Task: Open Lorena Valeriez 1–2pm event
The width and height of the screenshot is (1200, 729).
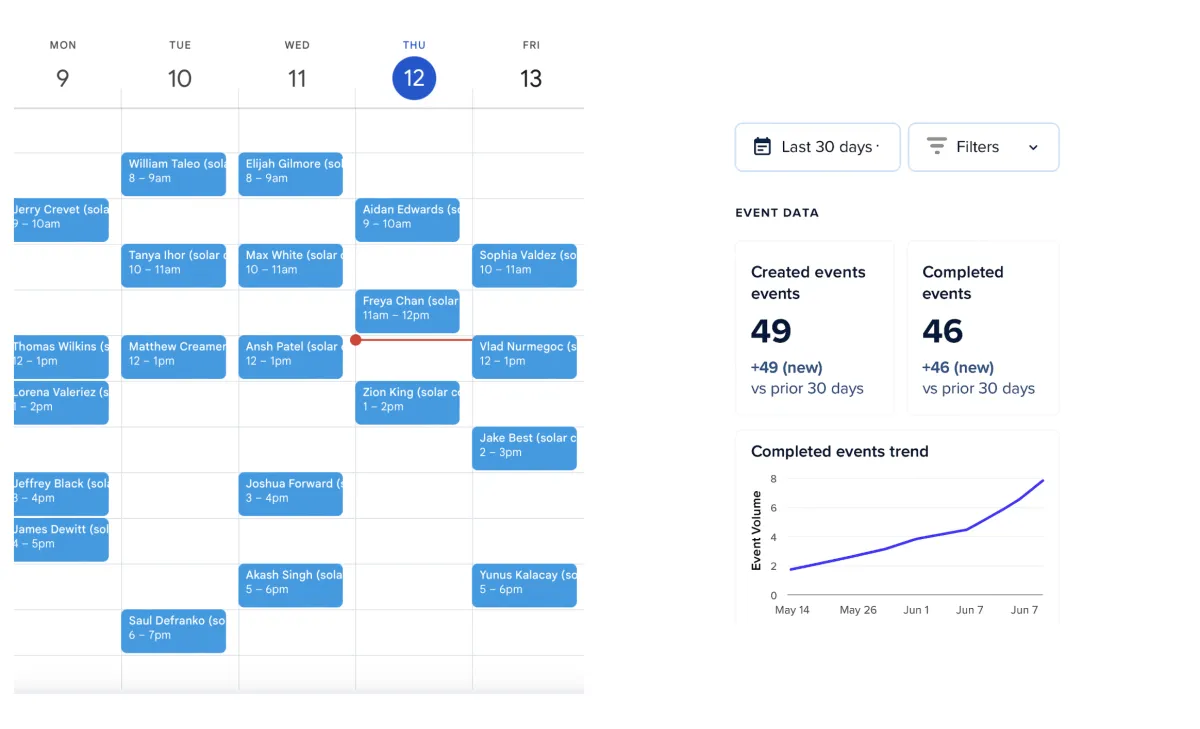Action: [x=61, y=403]
